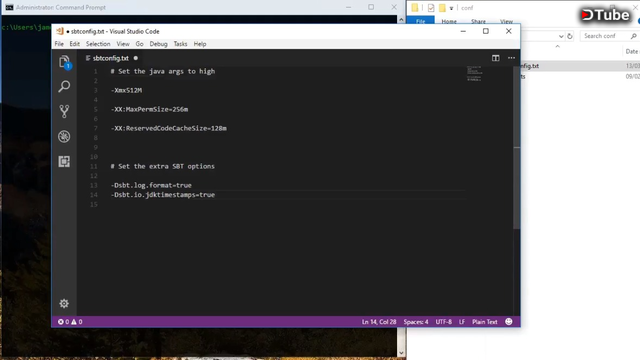This screenshot has height=360, width=640.
Task: Click the '# Set the java args to high' comment
Action: coord(163,71)
